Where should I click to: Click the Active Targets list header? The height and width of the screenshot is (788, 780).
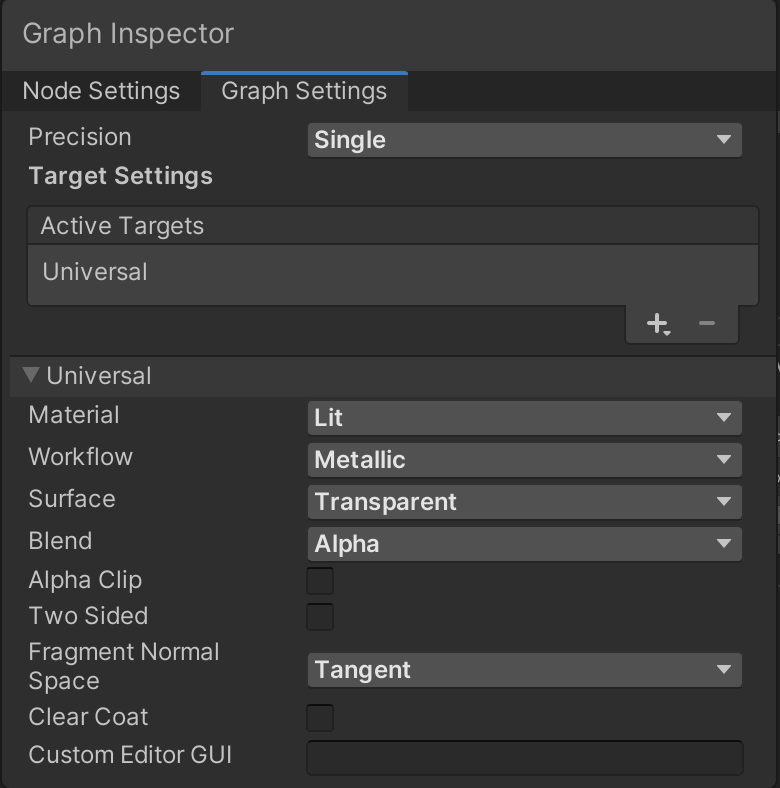122,226
